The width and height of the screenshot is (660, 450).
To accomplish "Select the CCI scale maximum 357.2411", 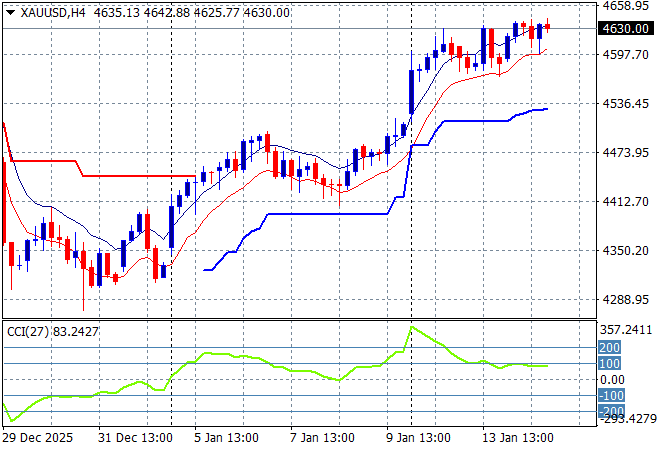I will click(x=626, y=330).
